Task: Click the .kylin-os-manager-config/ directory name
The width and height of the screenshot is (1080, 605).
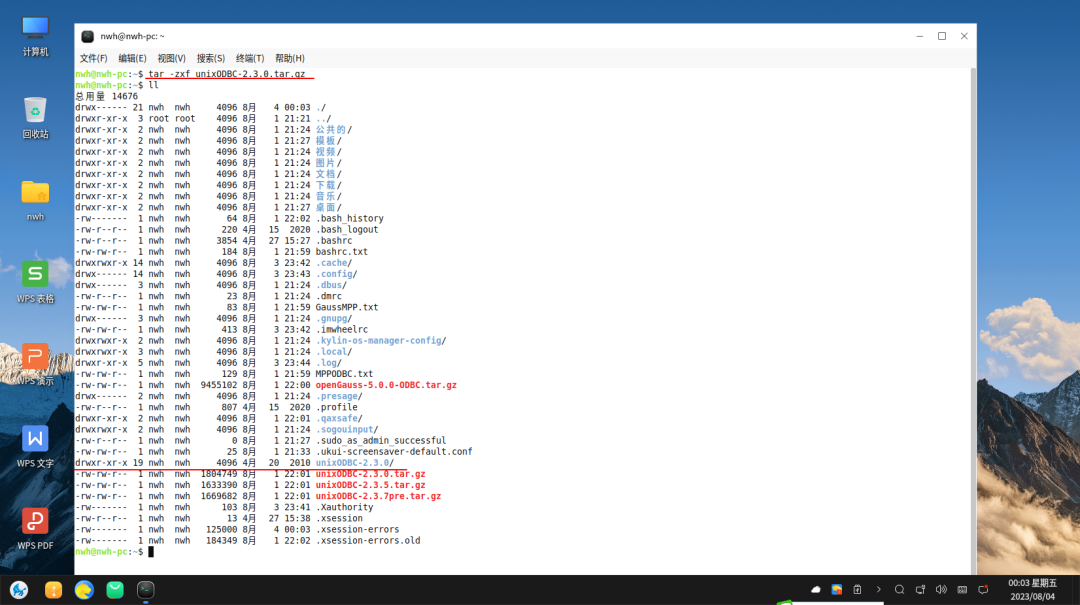Action: (x=381, y=340)
